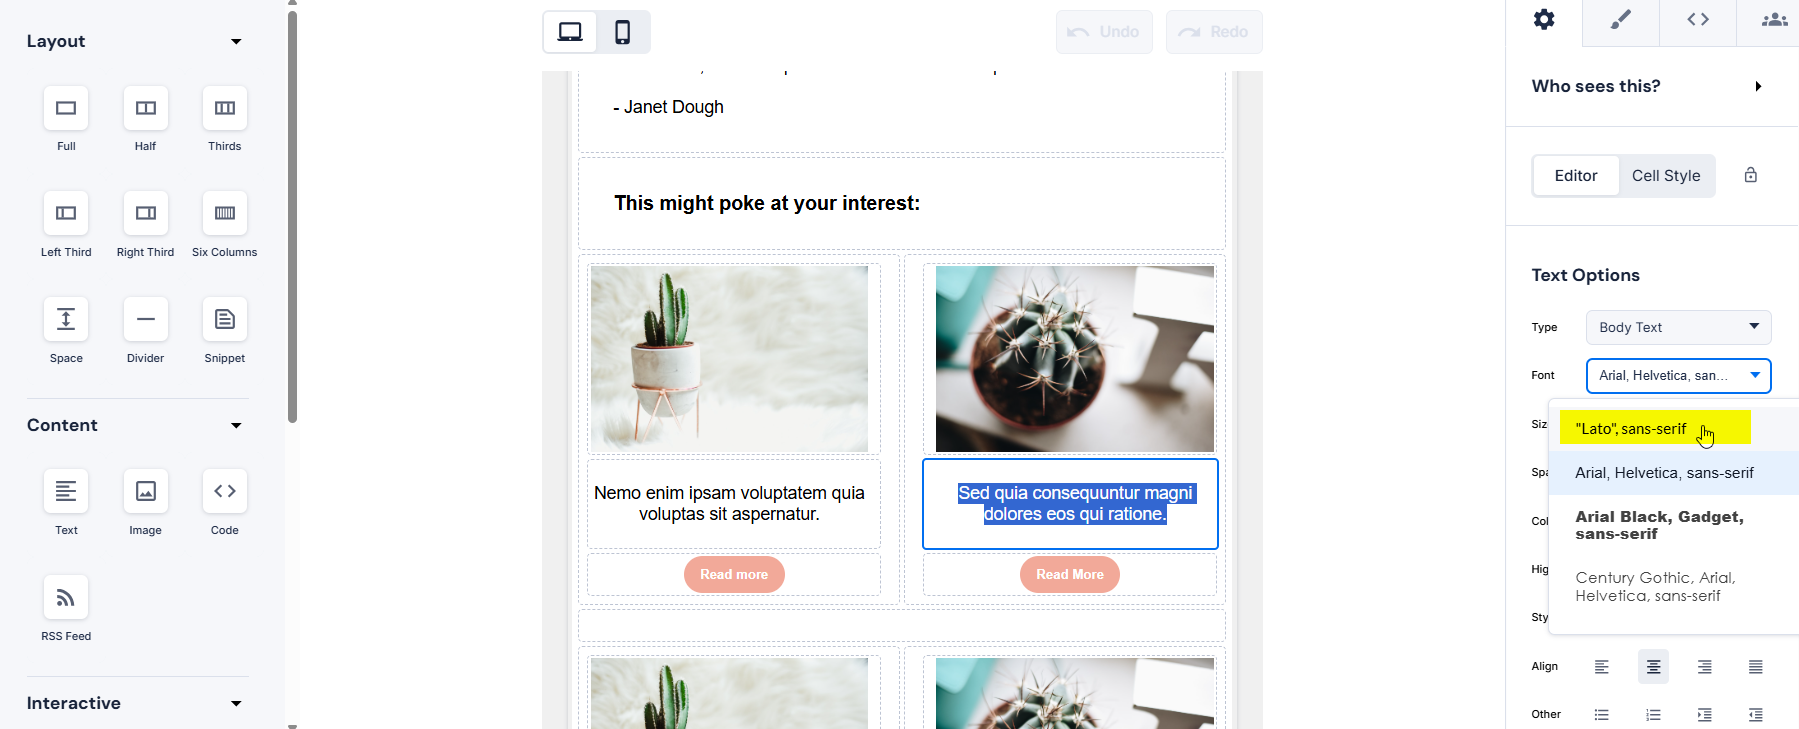1799x729 pixels.
Task: Switch to desktop preview mode
Action: [x=570, y=32]
